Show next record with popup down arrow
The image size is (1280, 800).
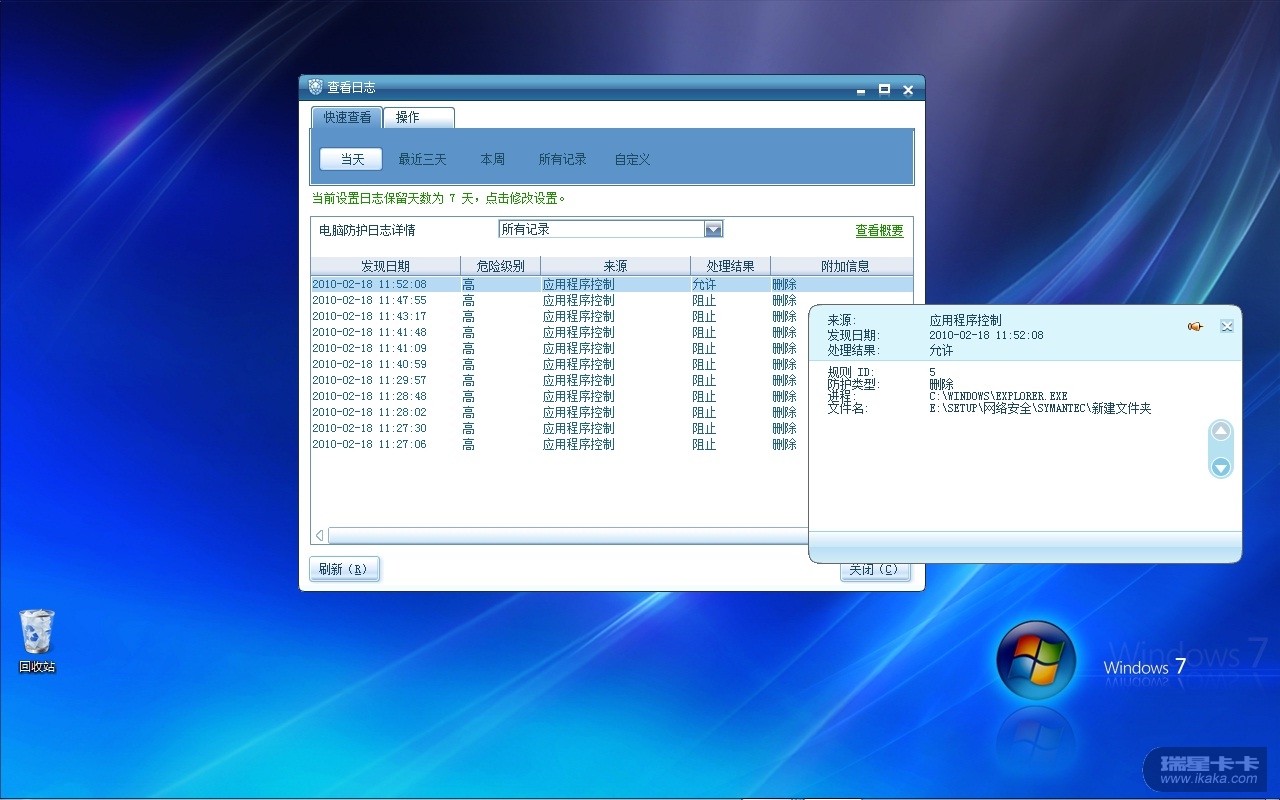click(1220, 467)
